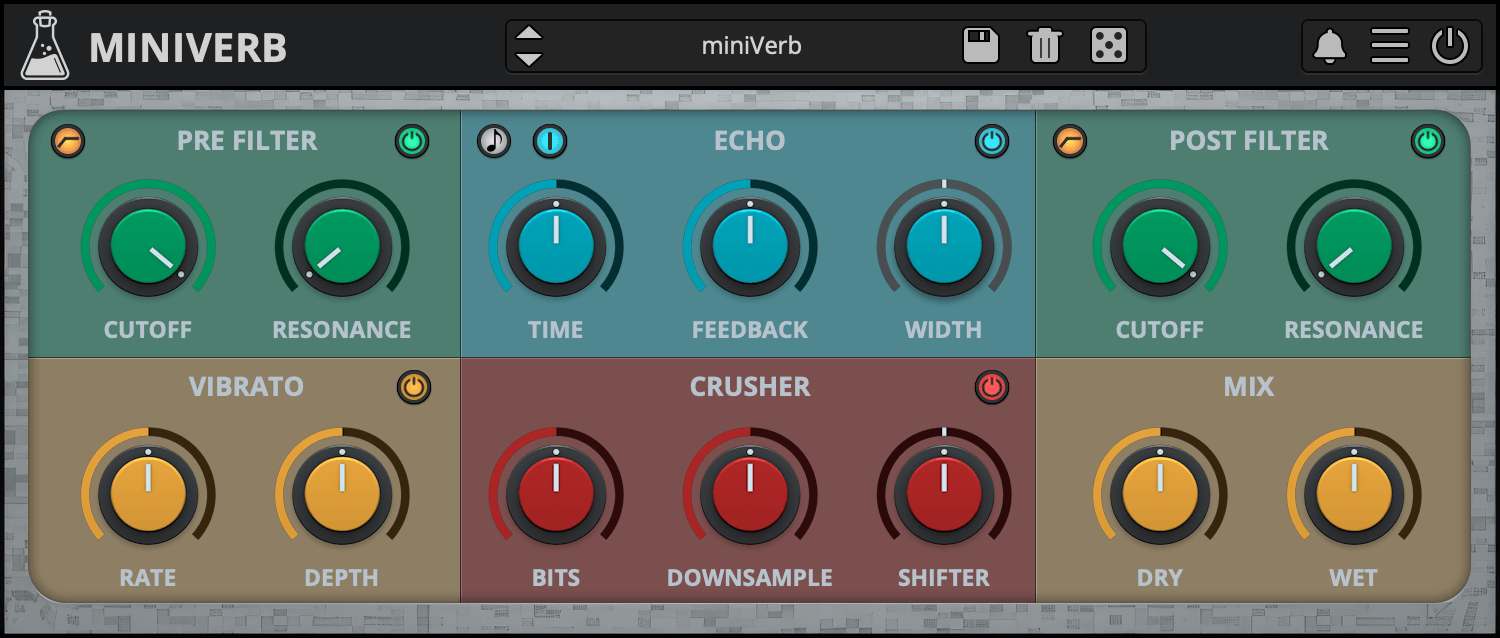Click the flask logo icon
1500x638 pixels.
(46, 46)
